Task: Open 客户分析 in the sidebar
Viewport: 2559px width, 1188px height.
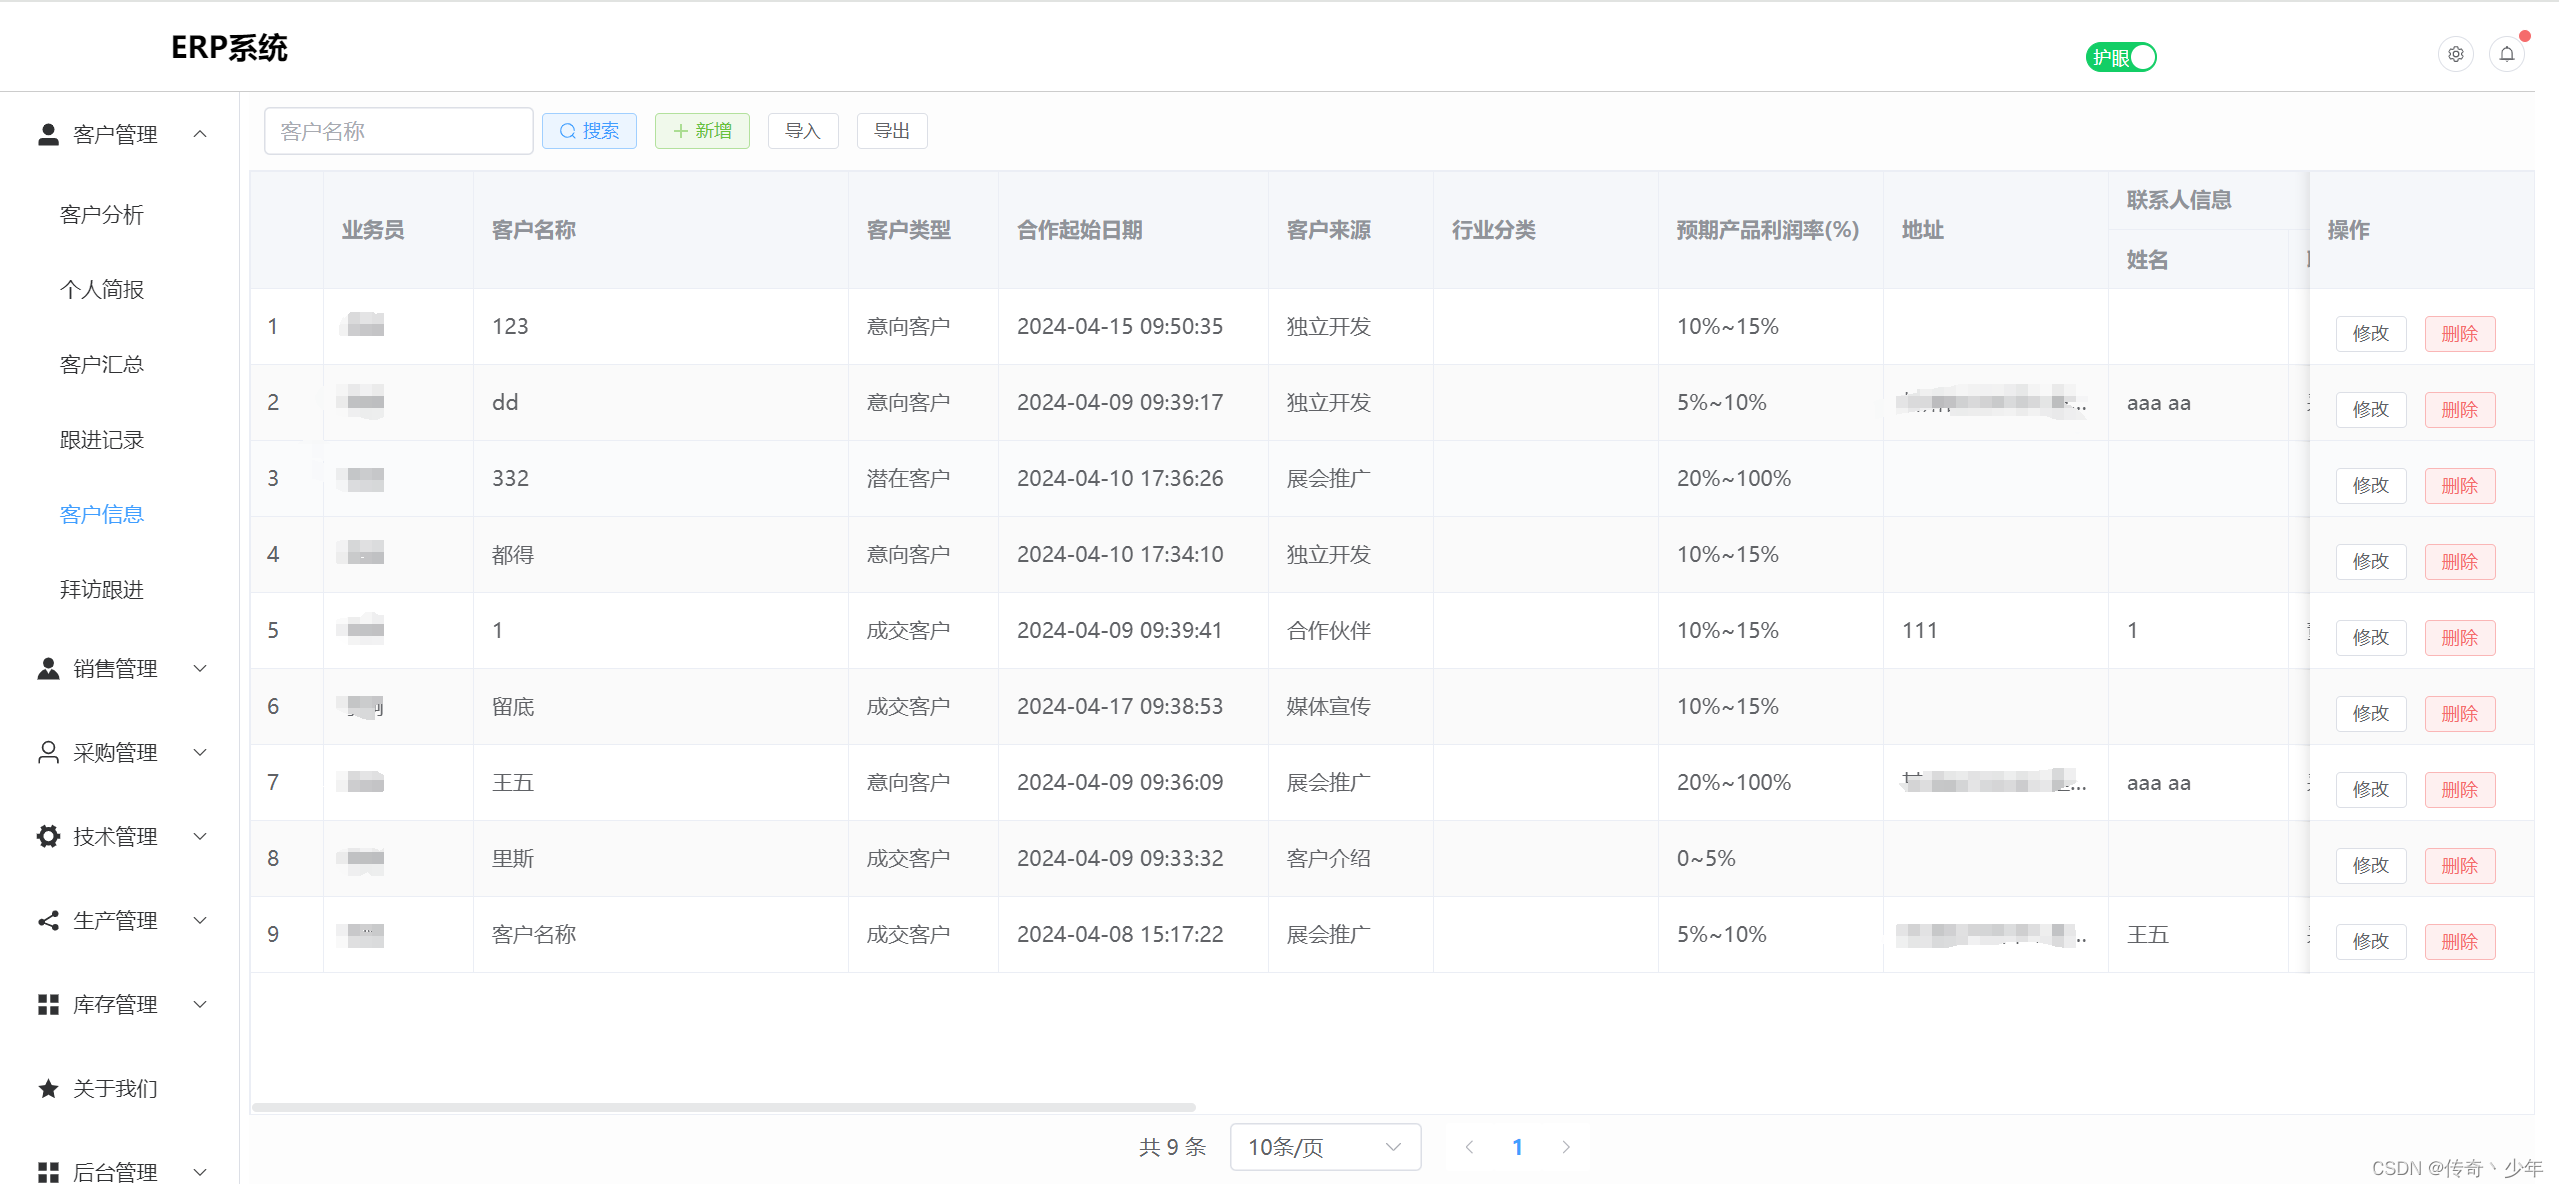Action: click(102, 215)
